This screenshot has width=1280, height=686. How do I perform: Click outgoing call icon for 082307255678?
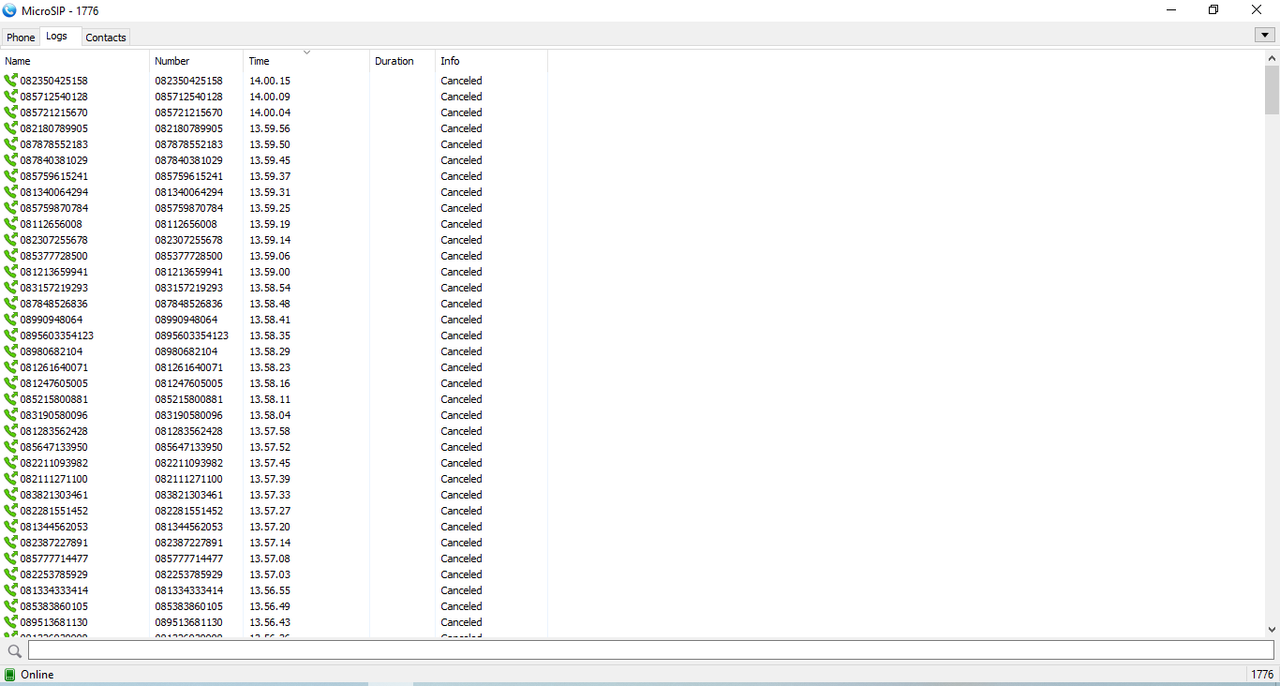click(x=11, y=241)
